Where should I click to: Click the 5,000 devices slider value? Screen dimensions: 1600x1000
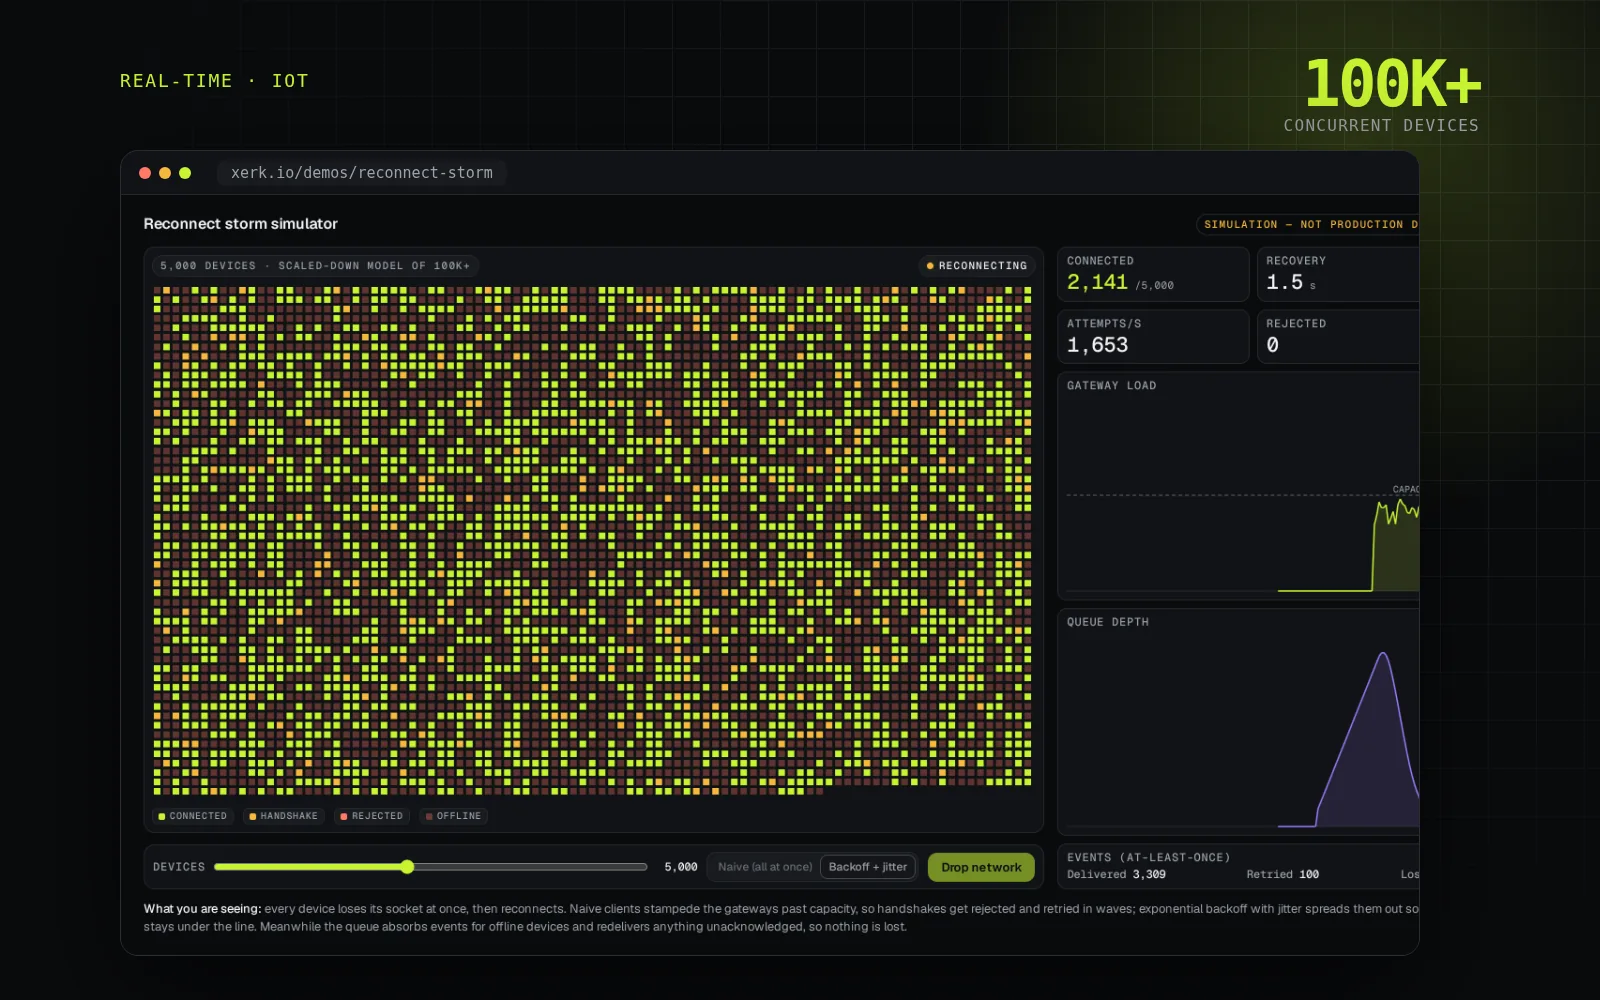click(681, 867)
